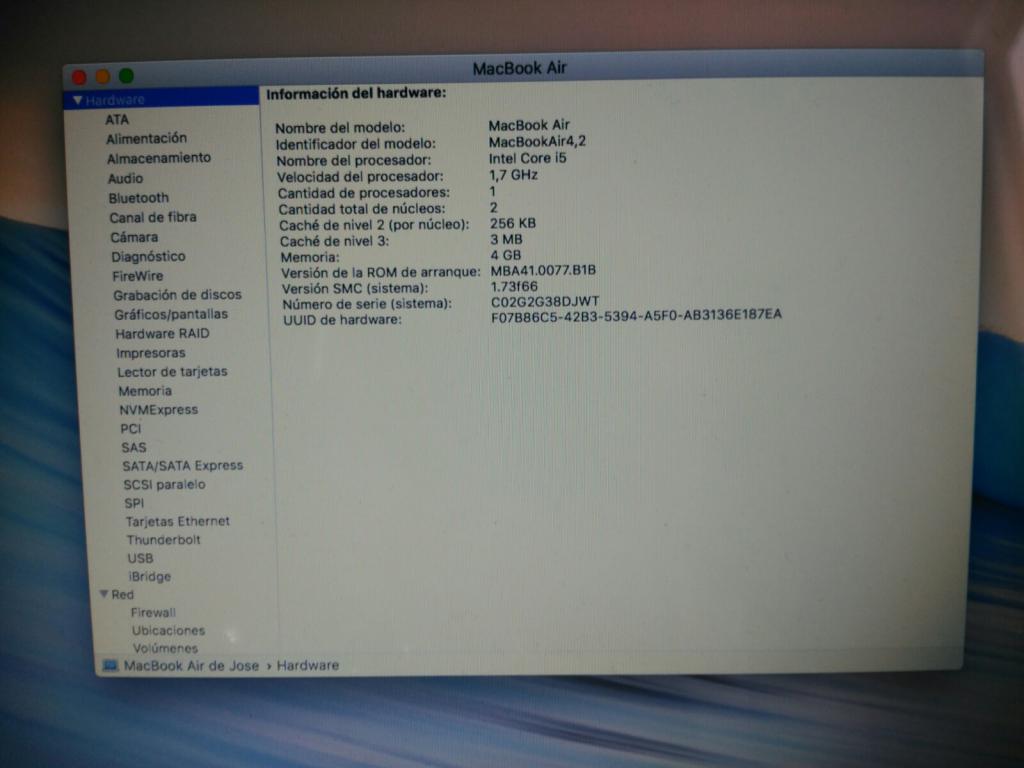
Task: Select Grabación de discos
Action: (x=178, y=295)
